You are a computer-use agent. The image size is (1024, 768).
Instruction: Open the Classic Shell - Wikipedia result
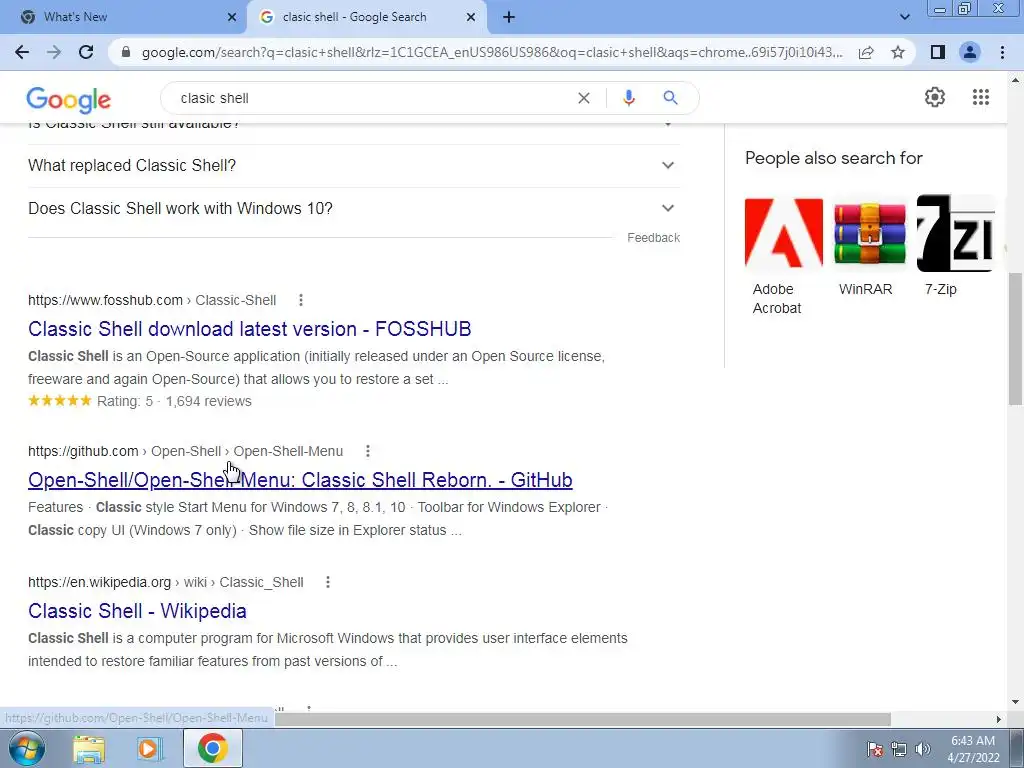pos(137,611)
